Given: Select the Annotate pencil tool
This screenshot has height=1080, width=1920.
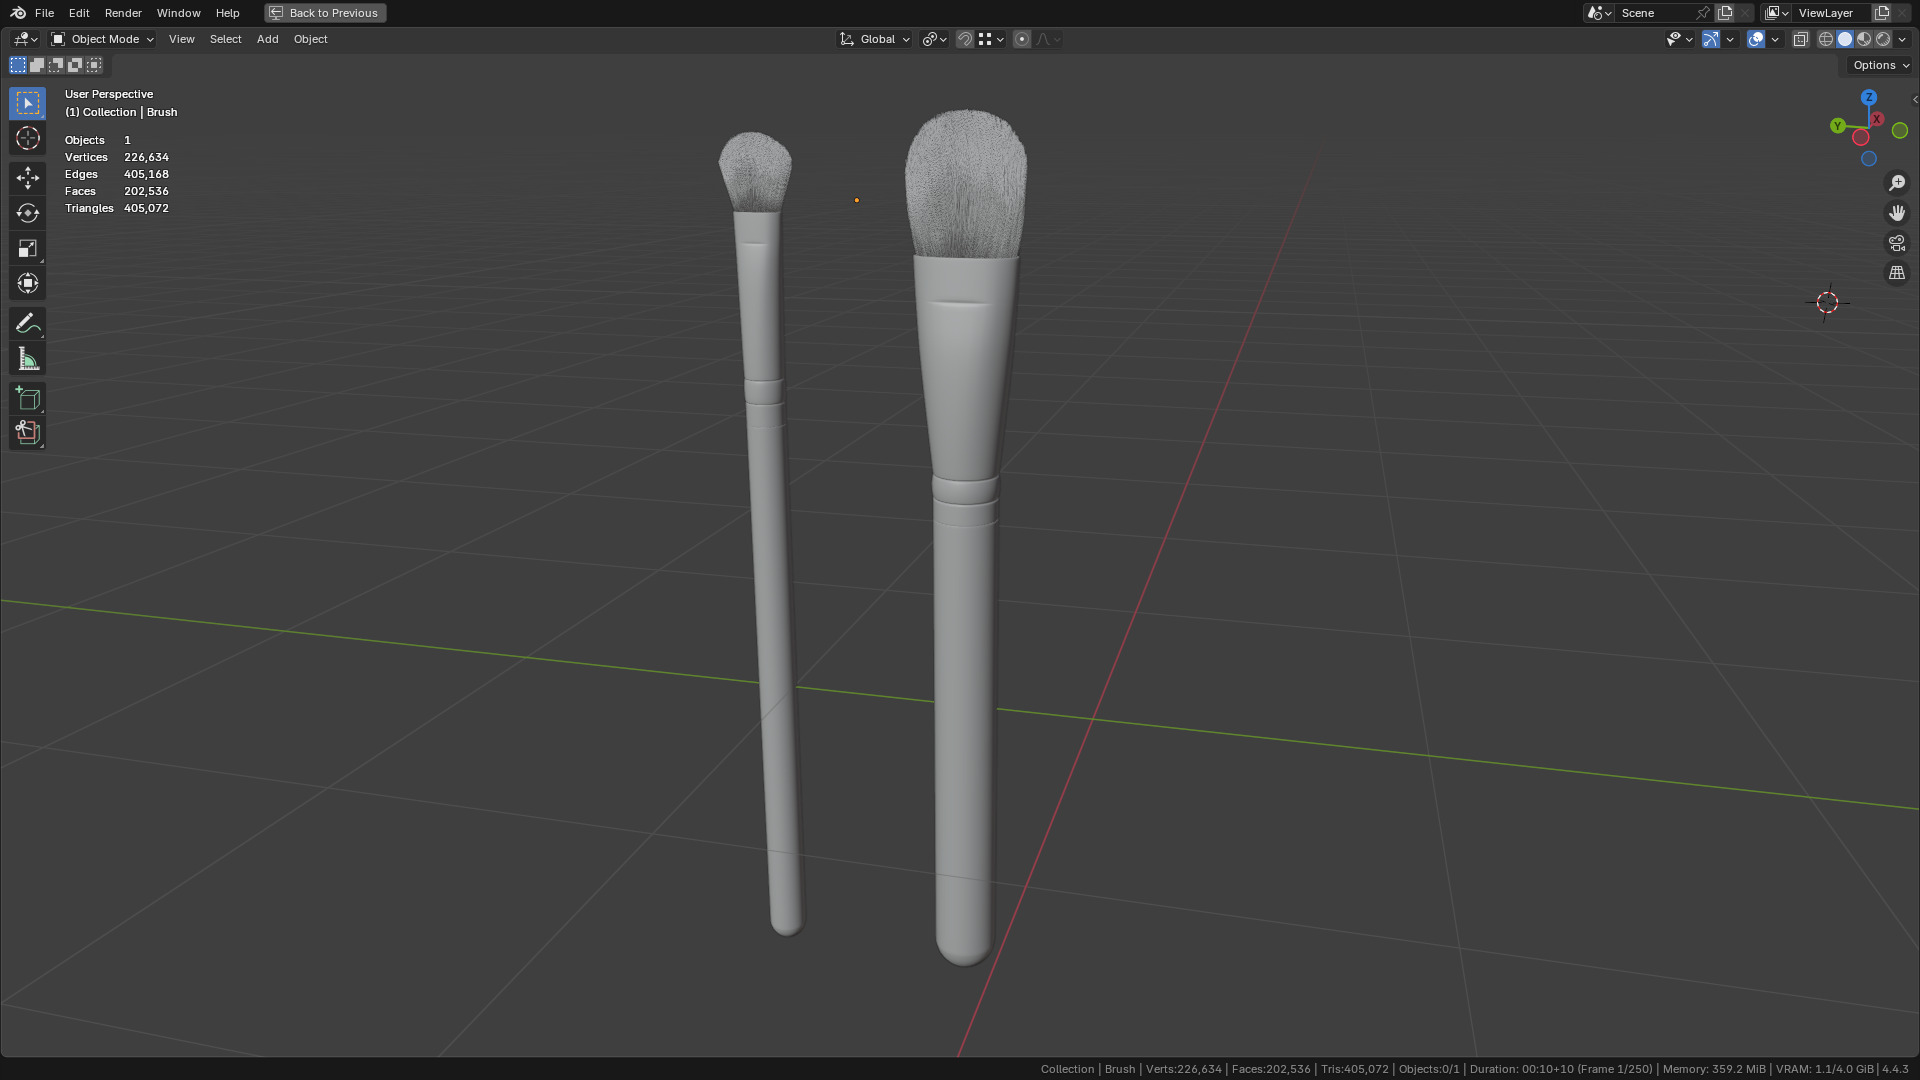Looking at the screenshot, I should [x=27, y=323].
